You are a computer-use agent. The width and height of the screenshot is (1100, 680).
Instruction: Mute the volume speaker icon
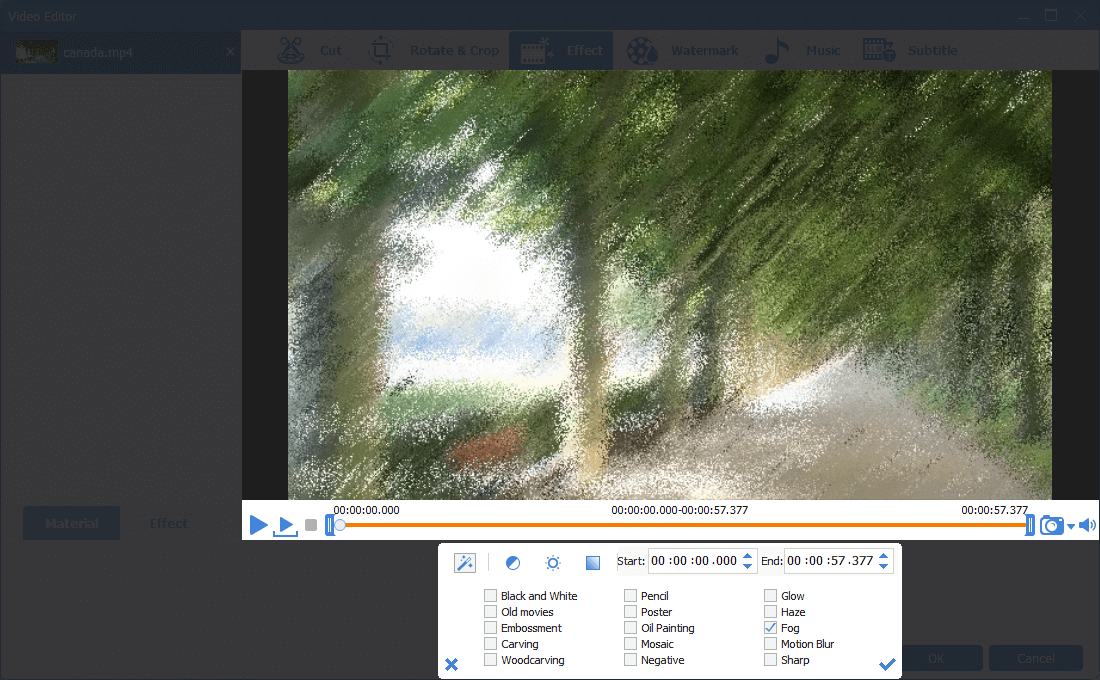(1087, 525)
